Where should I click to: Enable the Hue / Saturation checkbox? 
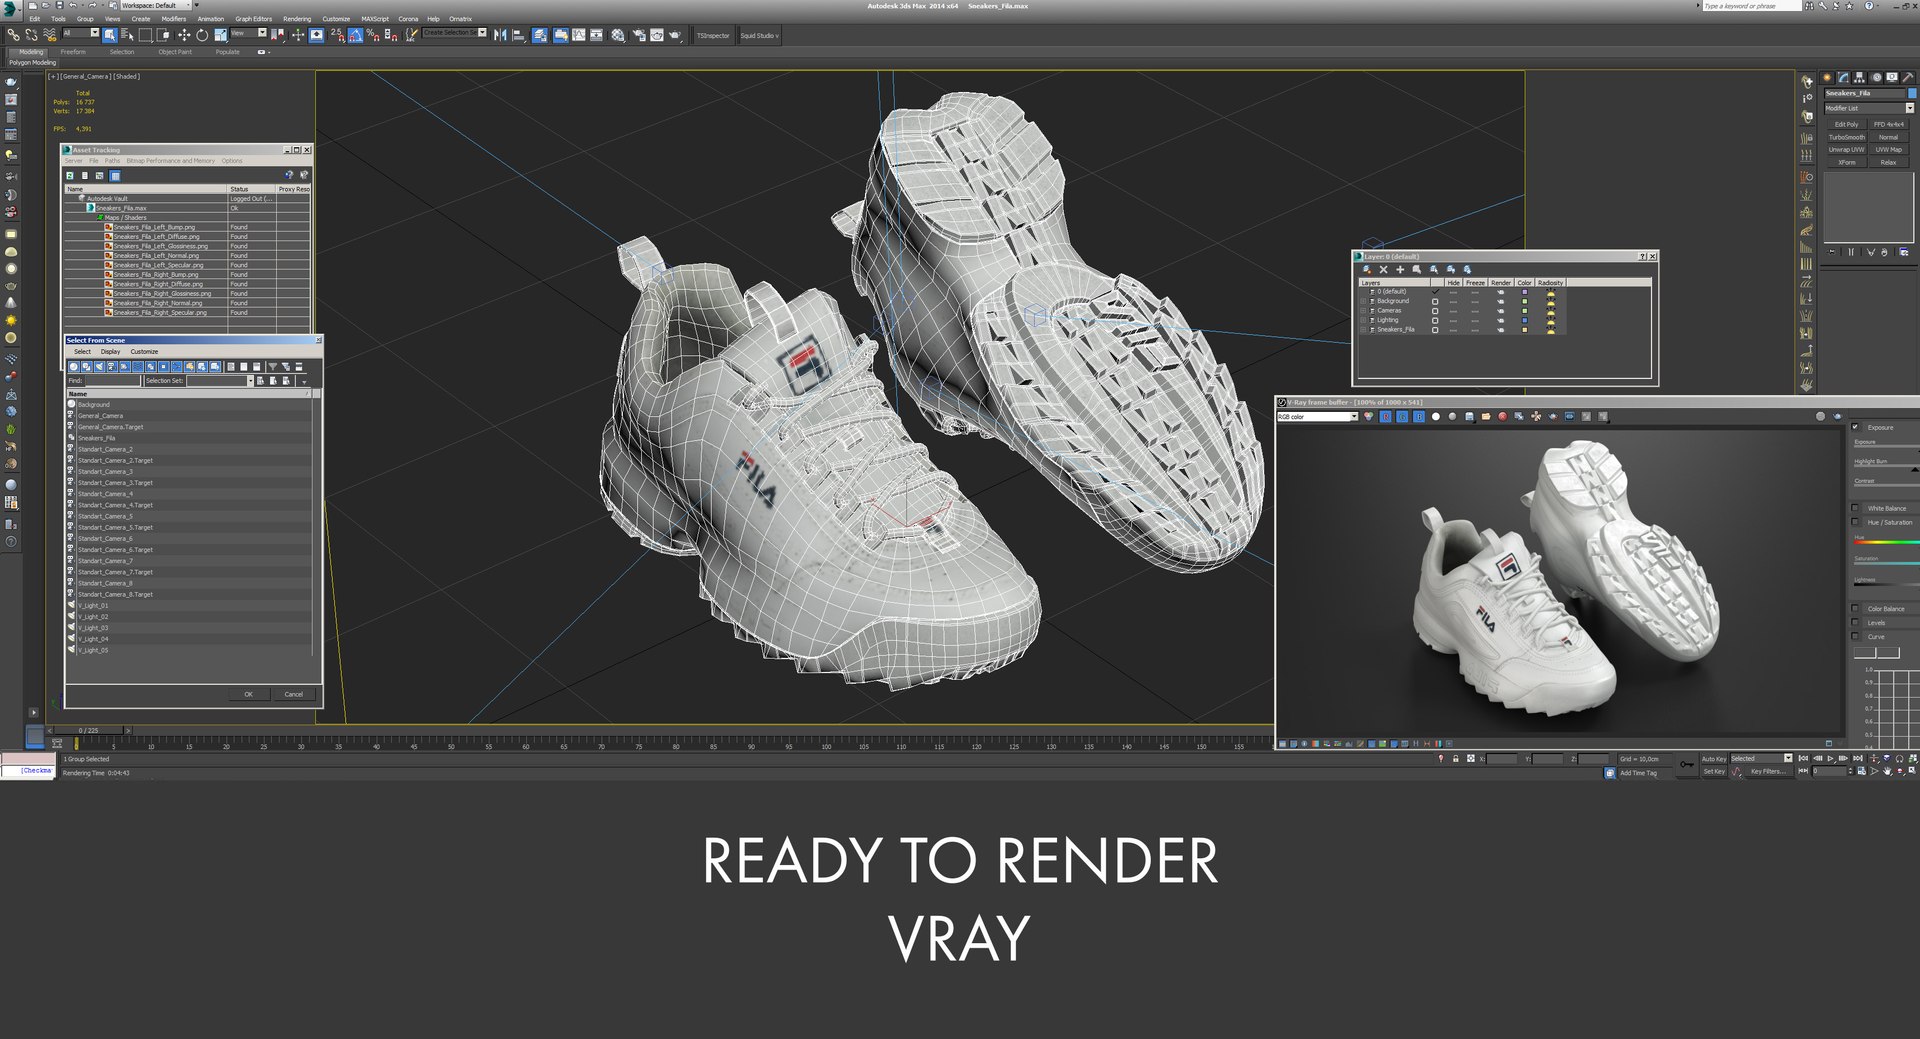[1855, 522]
